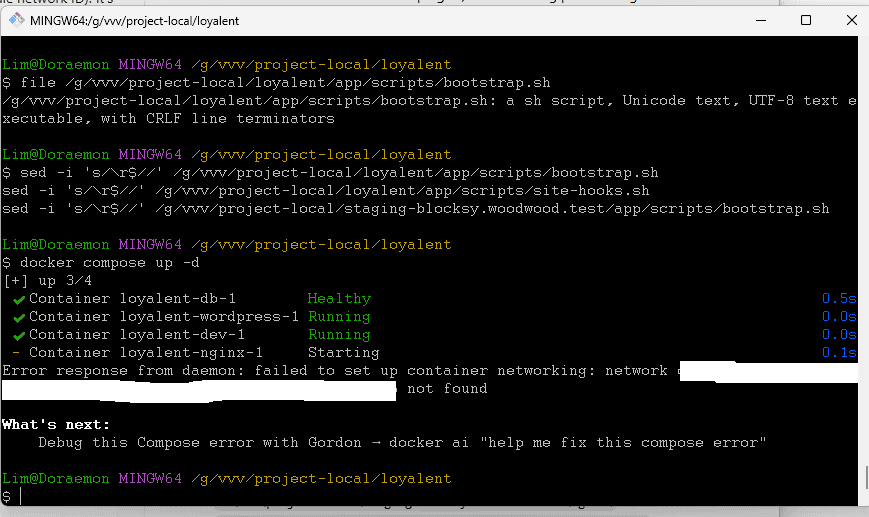Click the sed command for loyalent bootstrap.sh
This screenshot has width=869, height=517.
(x=330, y=173)
